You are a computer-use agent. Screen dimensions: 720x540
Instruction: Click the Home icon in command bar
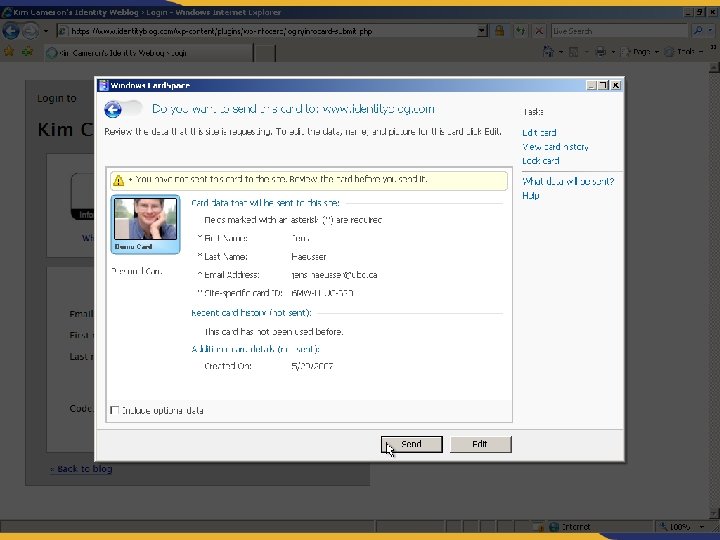(x=548, y=51)
